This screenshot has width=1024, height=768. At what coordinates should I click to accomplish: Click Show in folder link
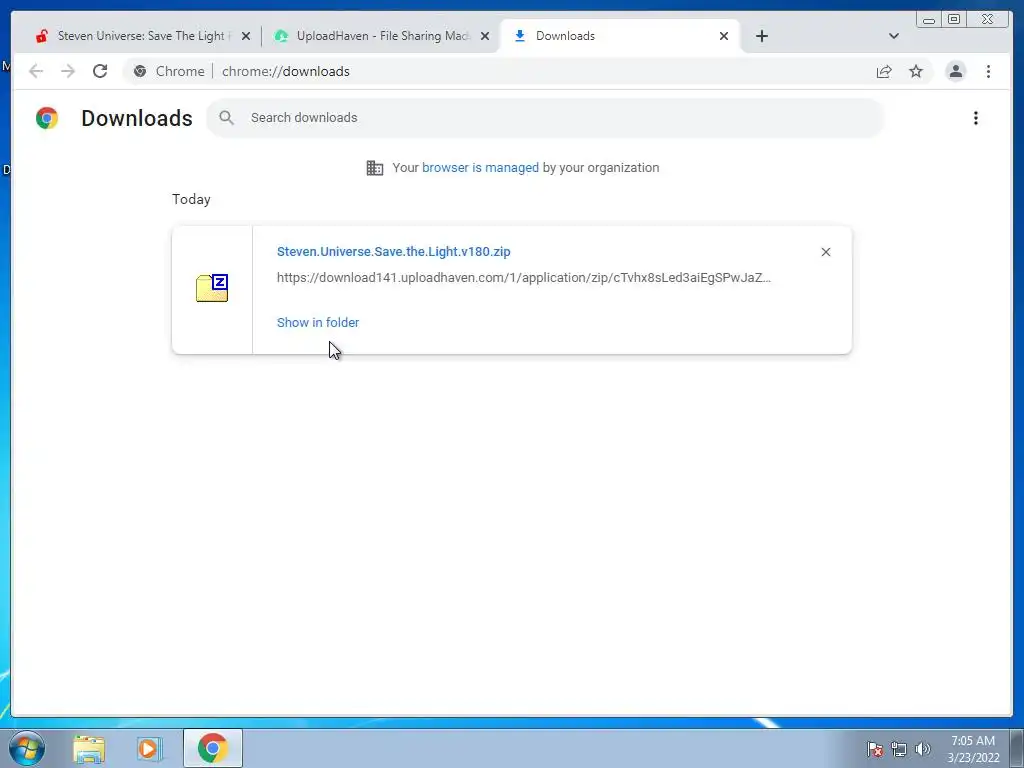318,323
